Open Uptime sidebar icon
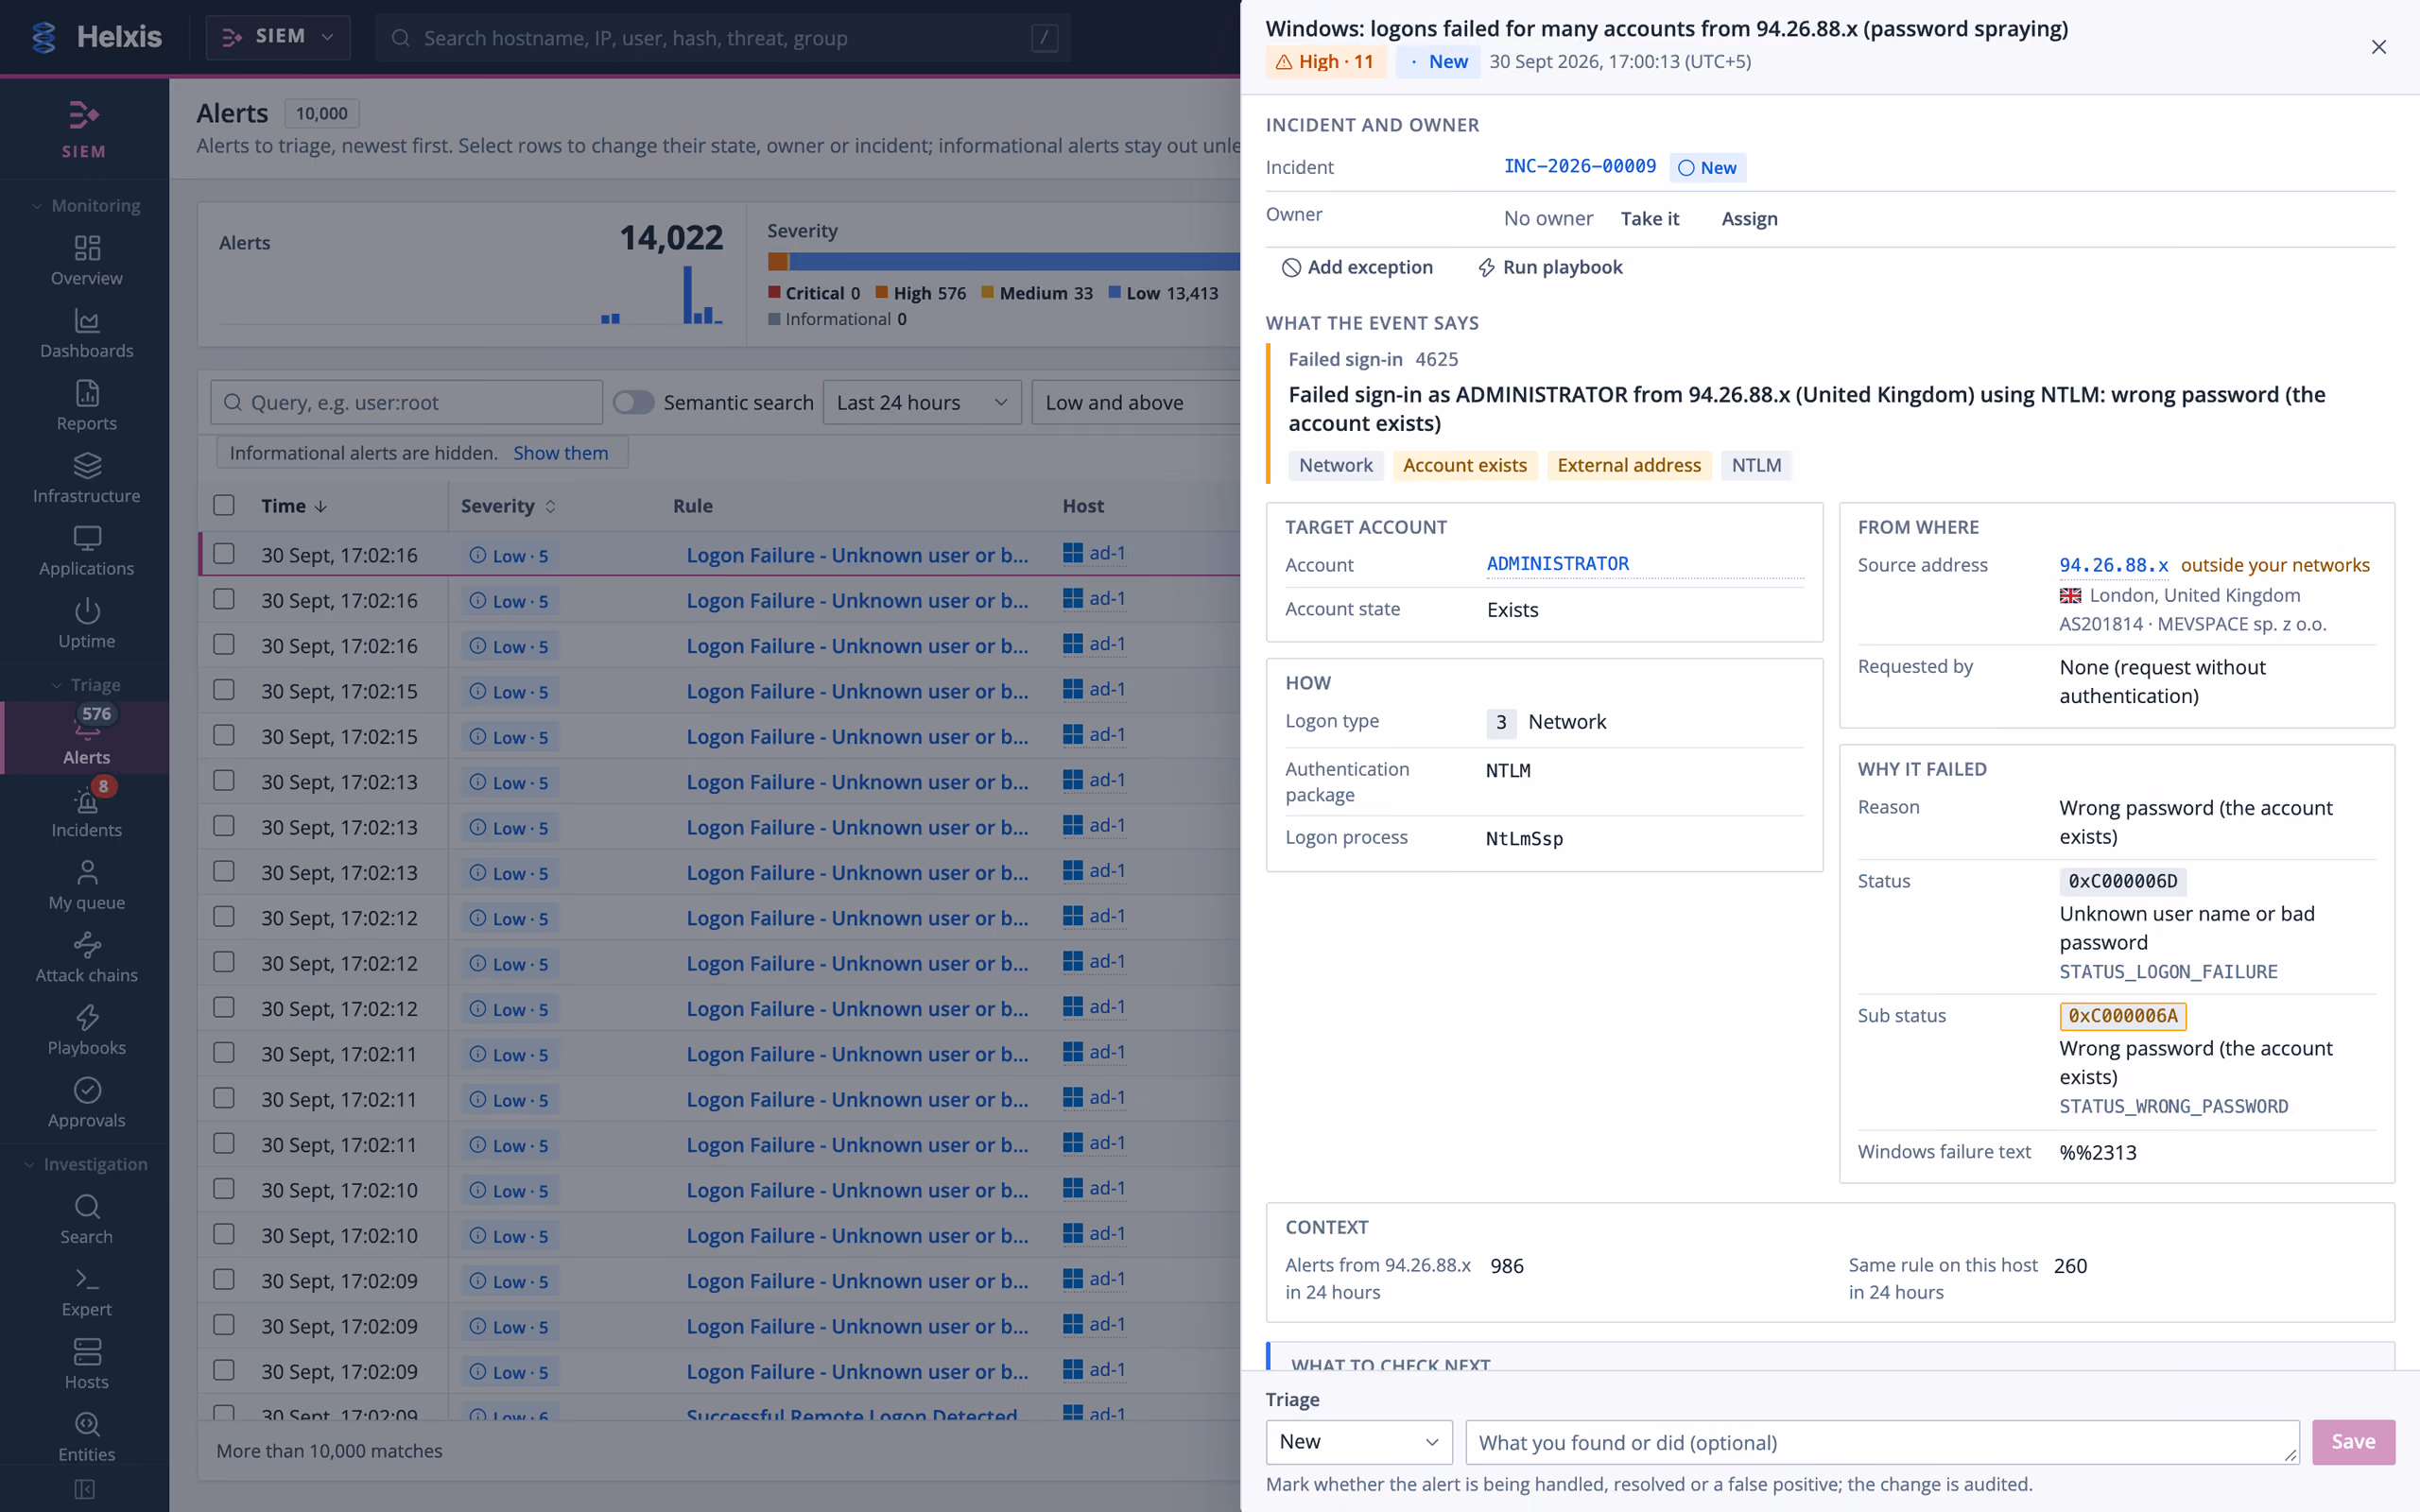This screenshot has width=2420, height=1512. pos(87,624)
